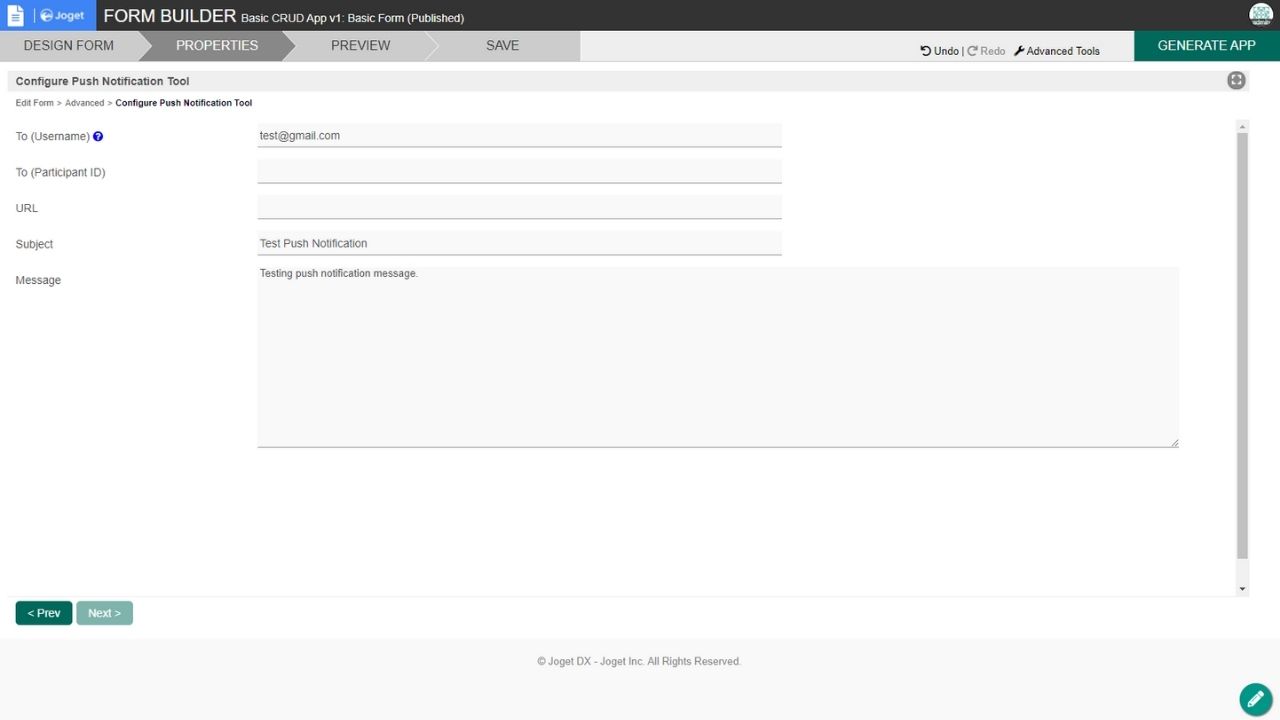
Task: Click Undo in the toolbar
Action: tap(939, 51)
